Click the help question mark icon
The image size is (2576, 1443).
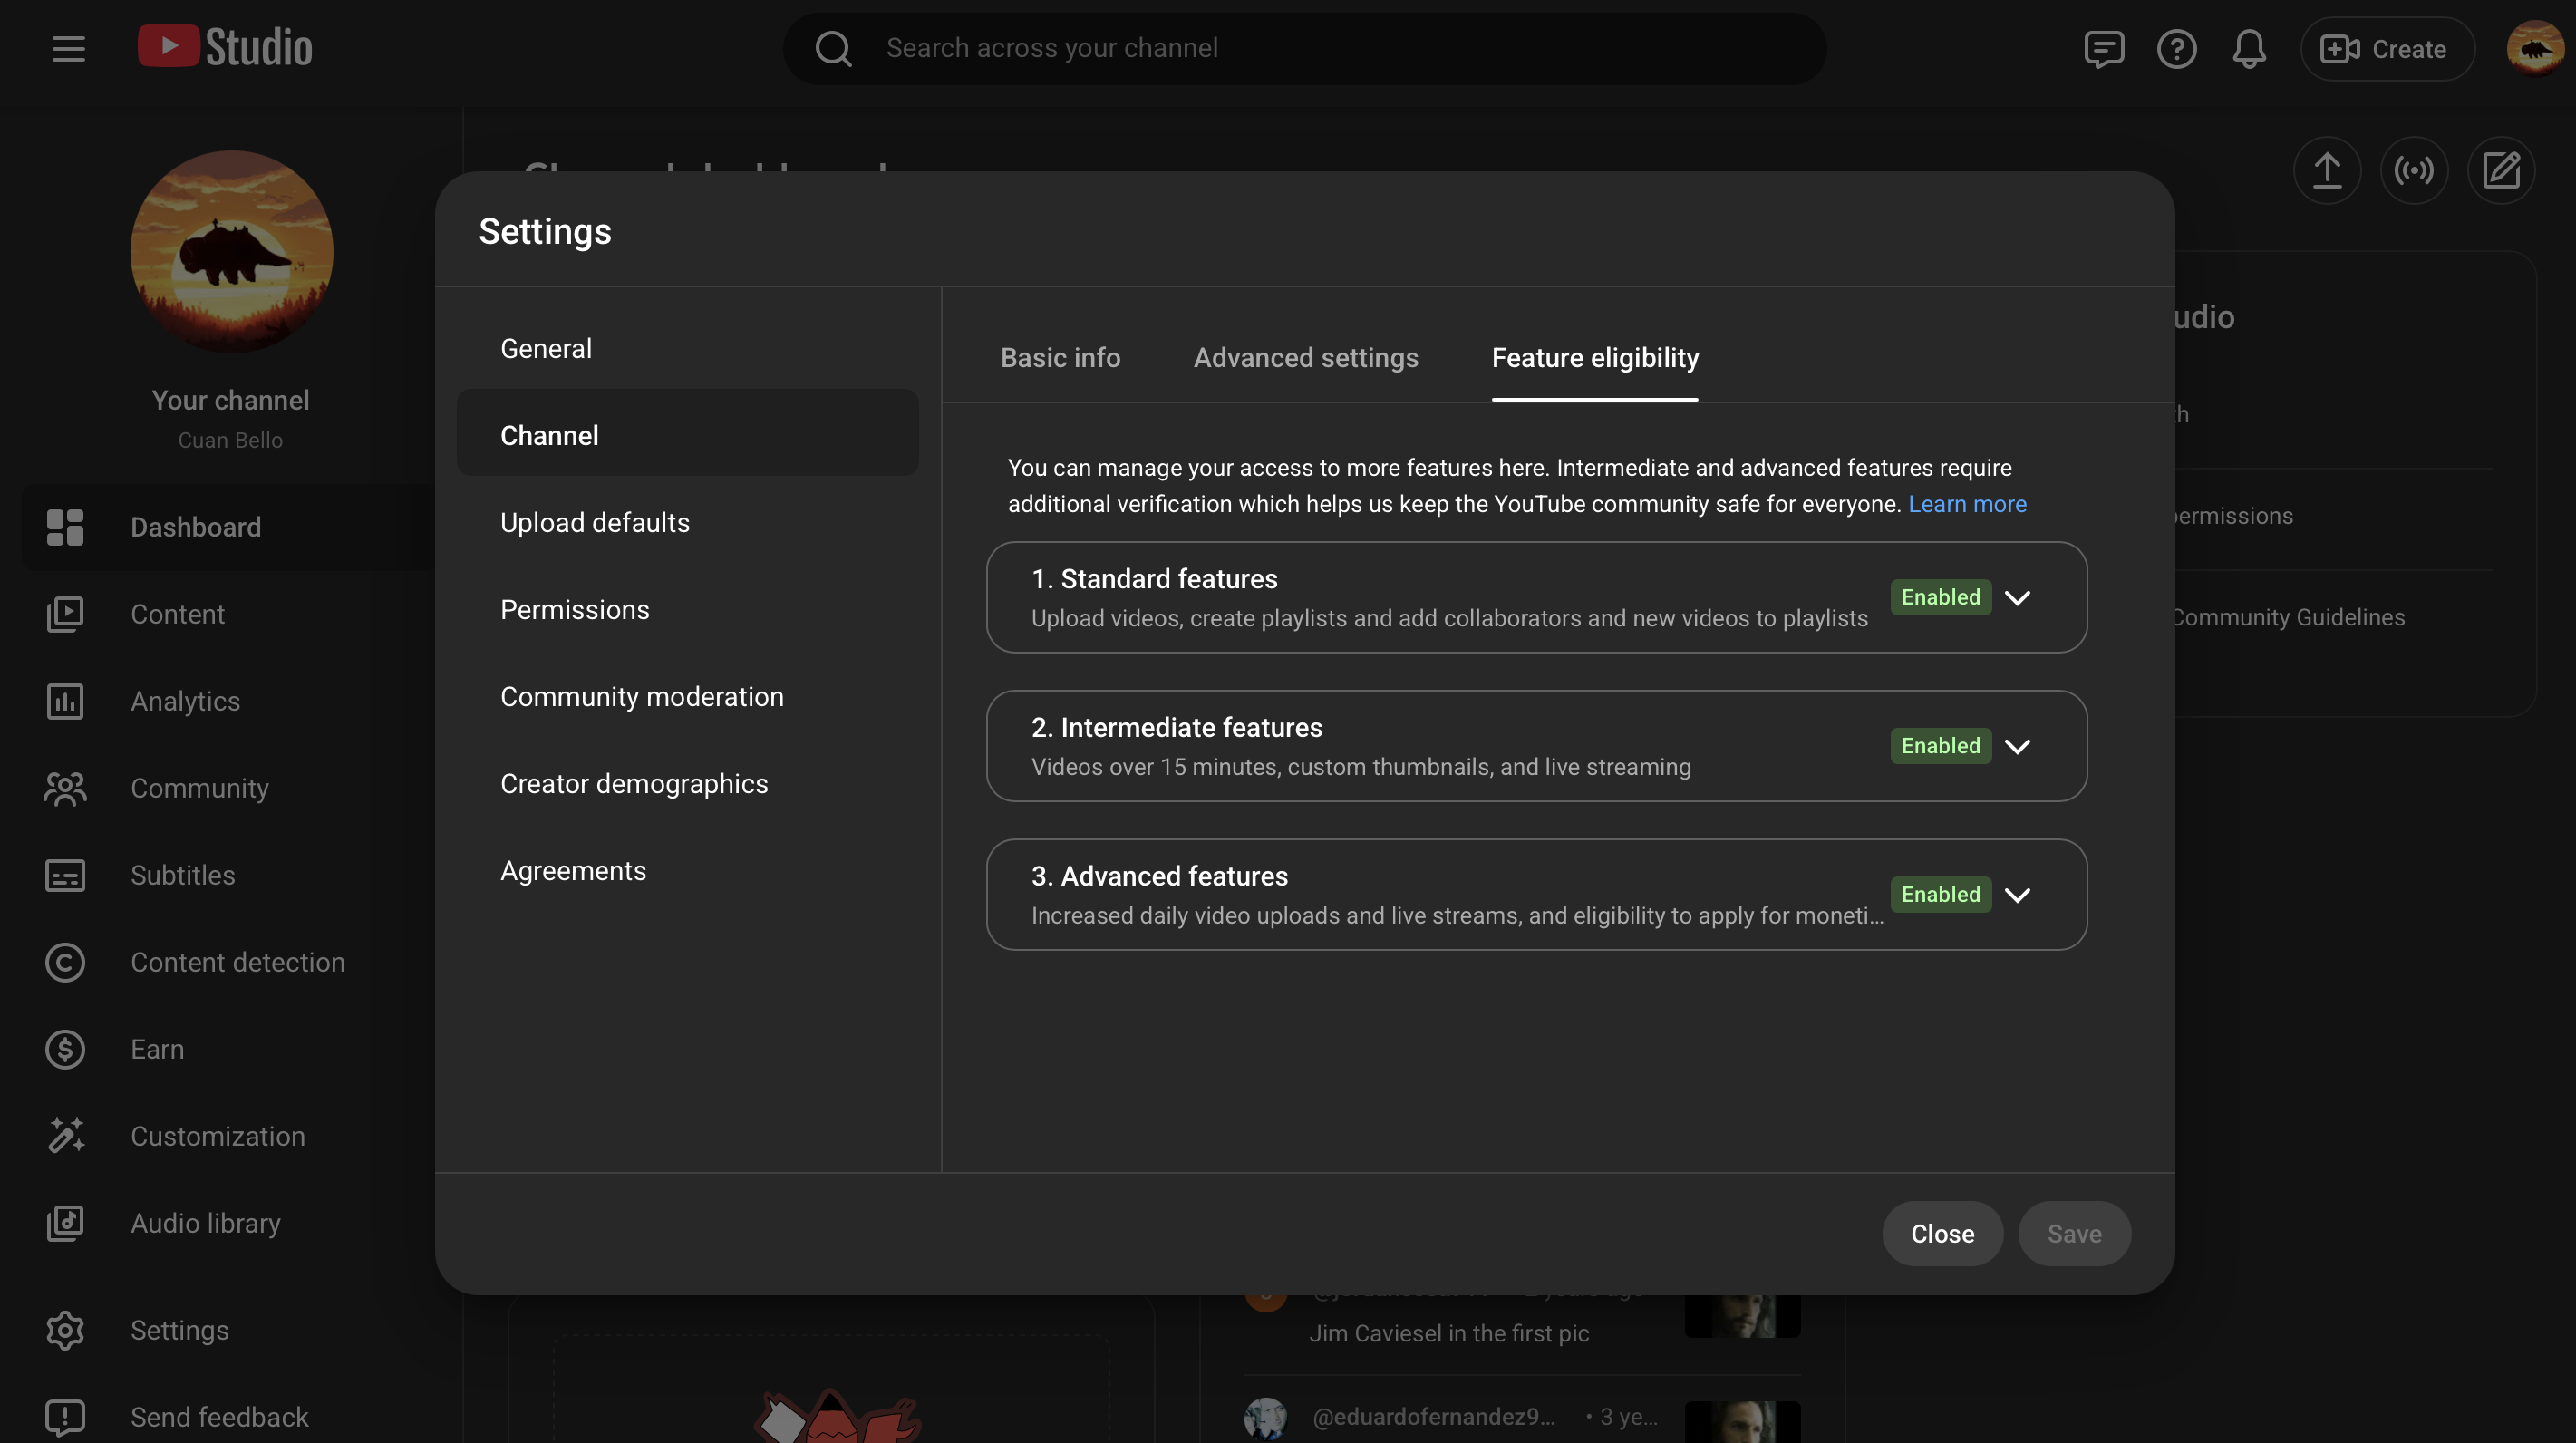2176,49
